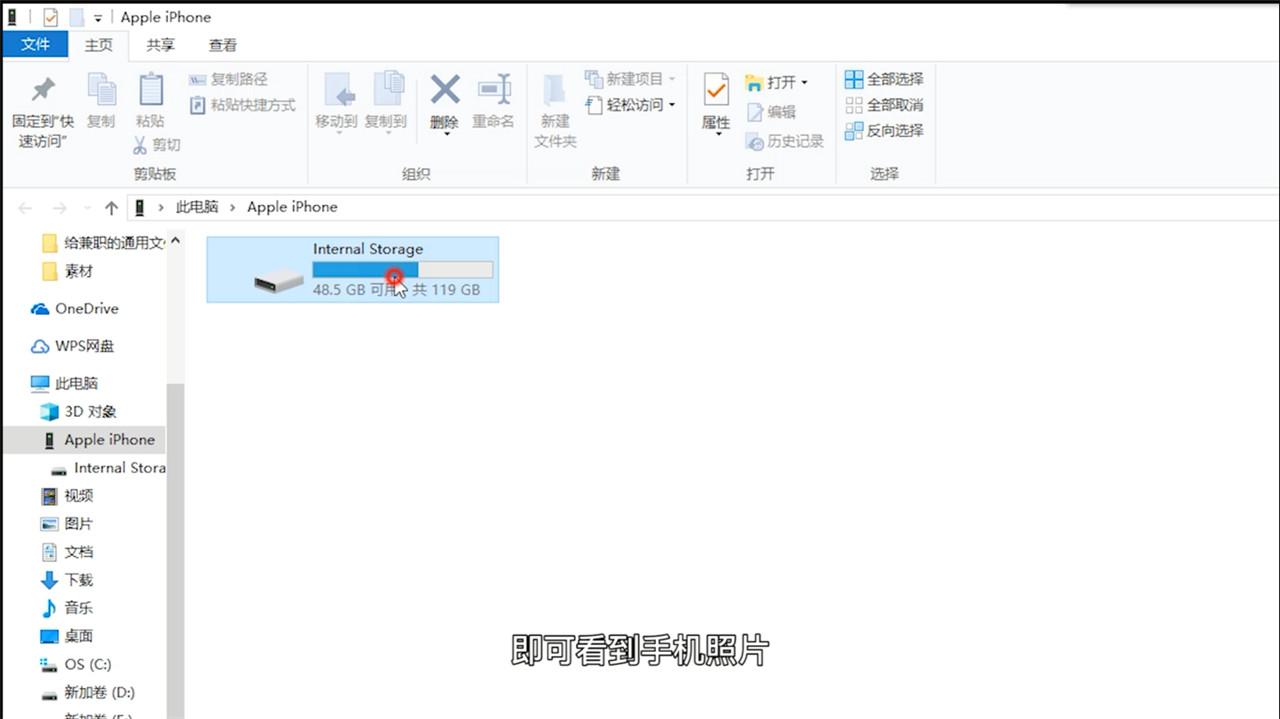
Task: Open OneDrive in the sidebar
Action: pos(75,309)
